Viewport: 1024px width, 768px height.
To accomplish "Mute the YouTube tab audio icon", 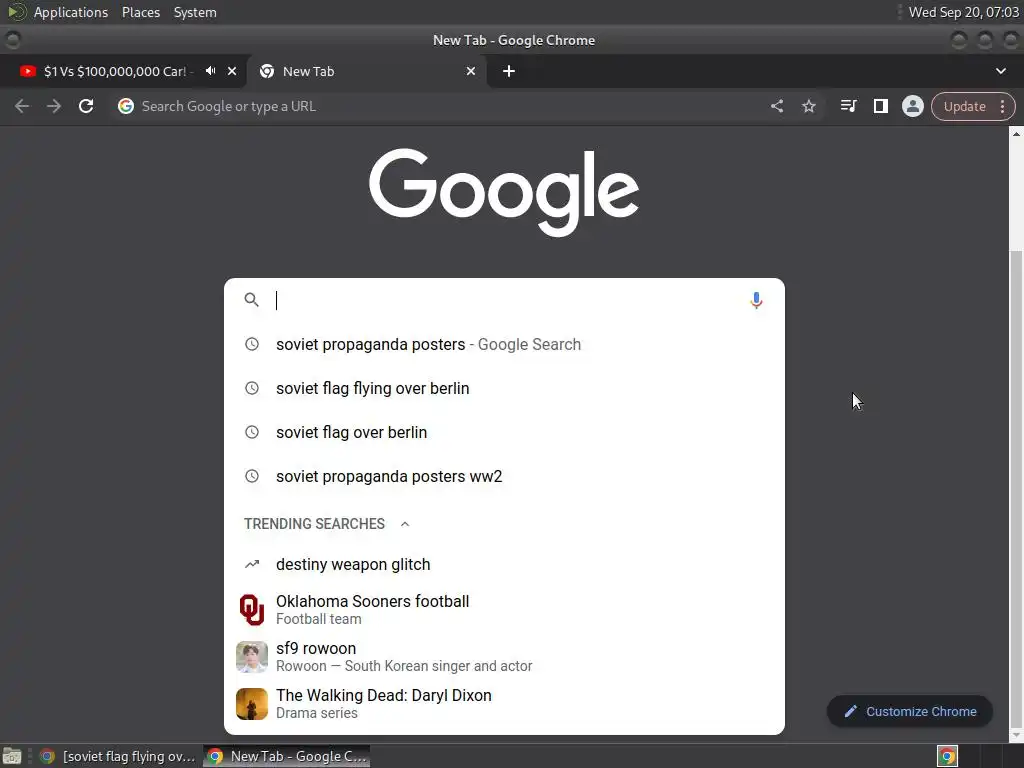I will pyautogui.click(x=210, y=71).
